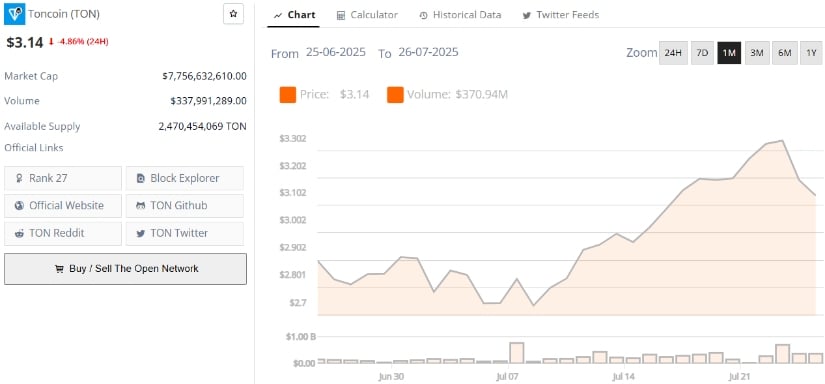Open the Rank 27 link
Viewport: 825px width, 384px height.
[63, 178]
